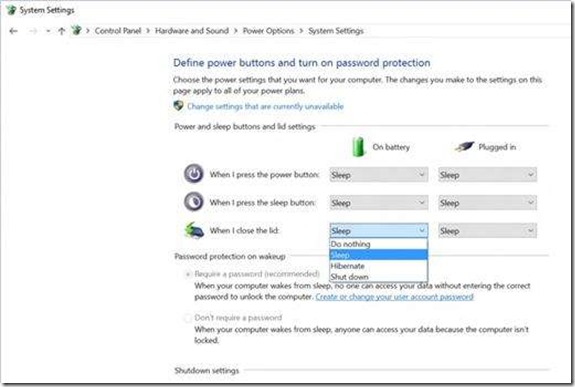Viewport: 575px width, 387px height.
Task: Choose Sleep in the open lid list
Action: click(378, 255)
